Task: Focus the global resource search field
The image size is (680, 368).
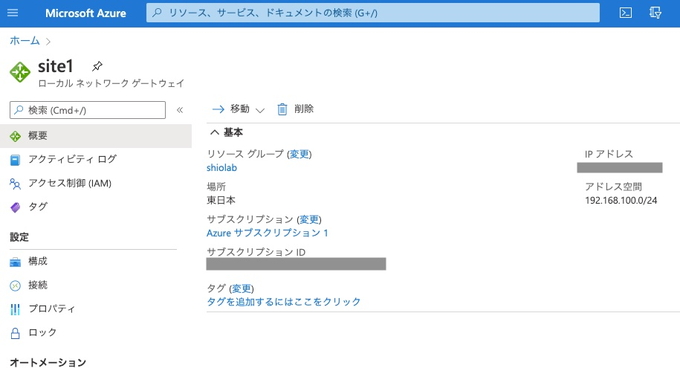Action: click(373, 13)
